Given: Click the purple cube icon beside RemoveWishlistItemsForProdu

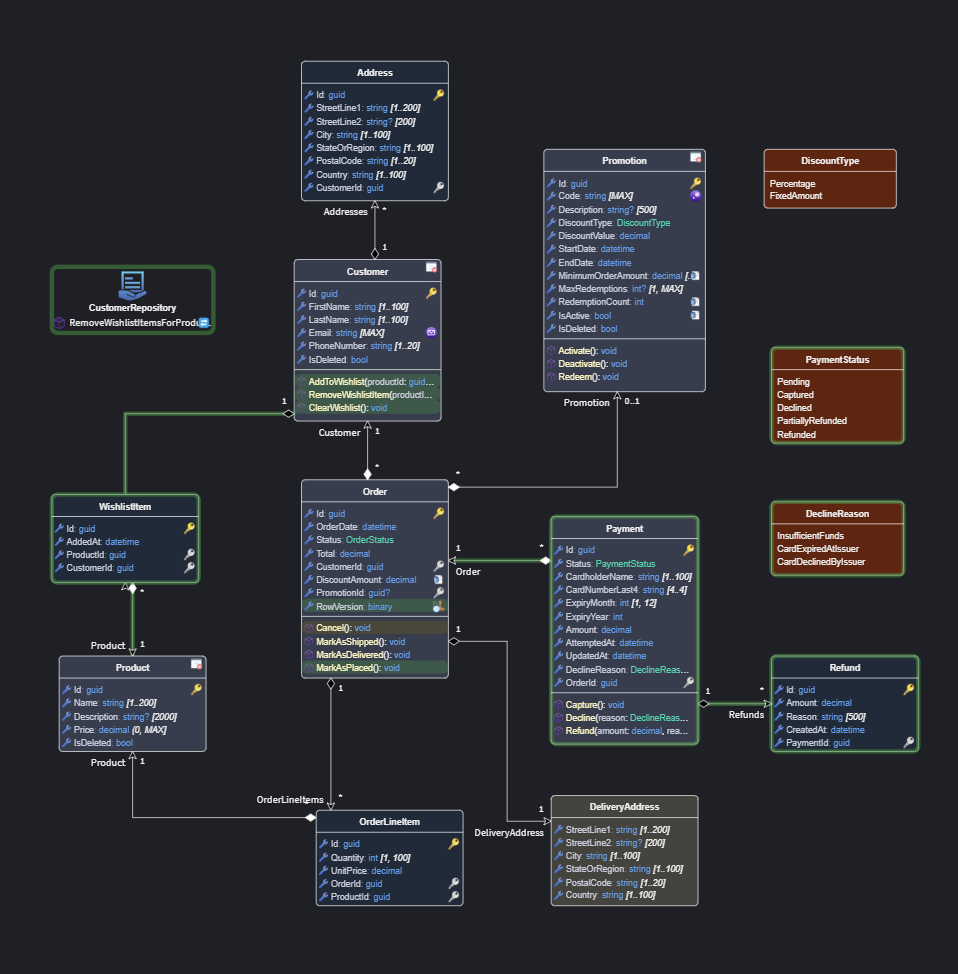Looking at the screenshot, I should (x=60, y=323).
